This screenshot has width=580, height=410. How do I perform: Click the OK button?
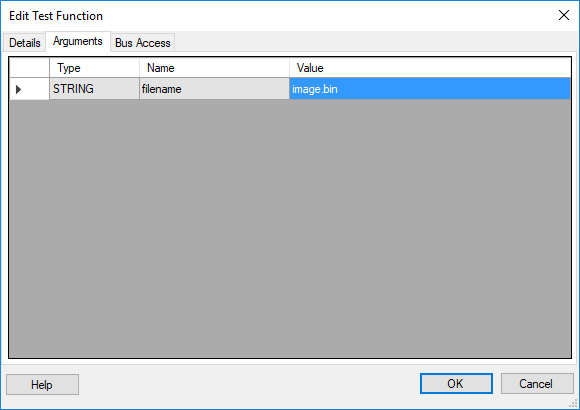(x=456, y=383)
